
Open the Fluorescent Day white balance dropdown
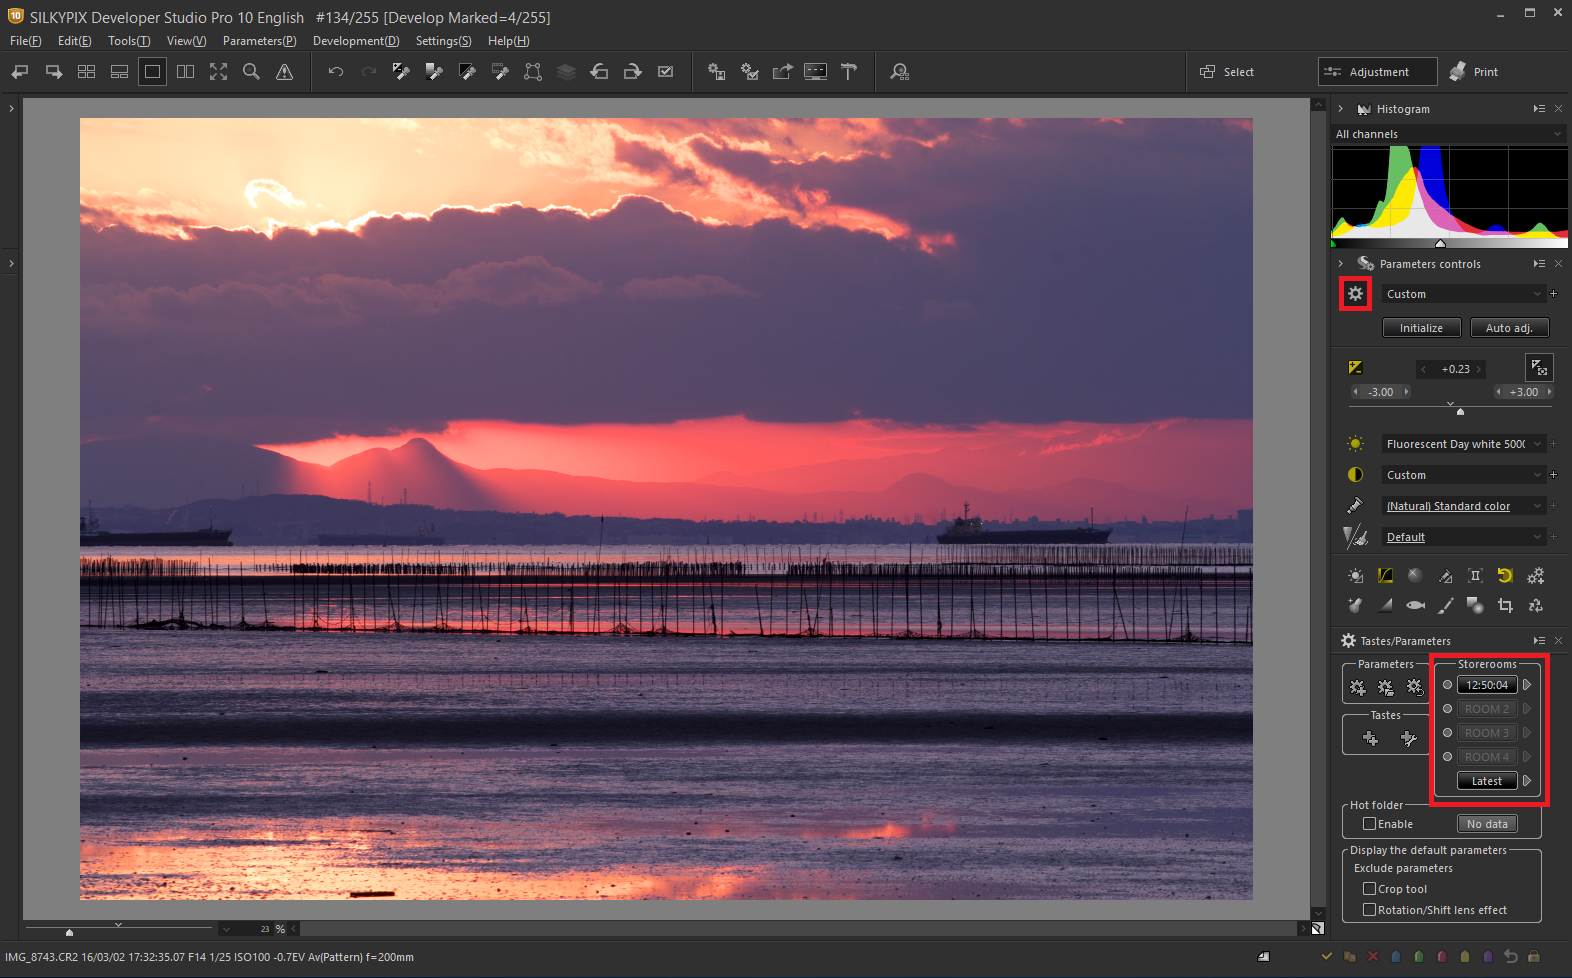[x=1464, y=444]
